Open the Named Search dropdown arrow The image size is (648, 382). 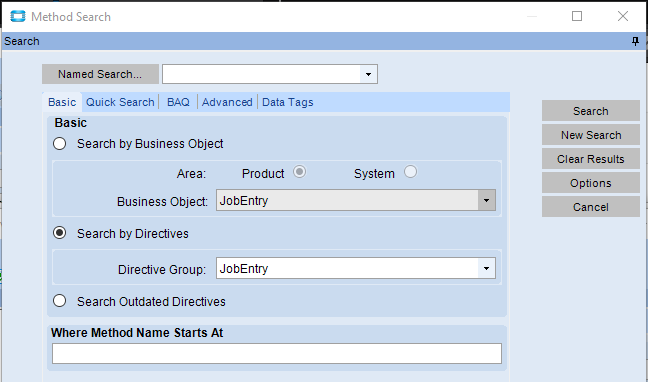click(x=368, y=74)
